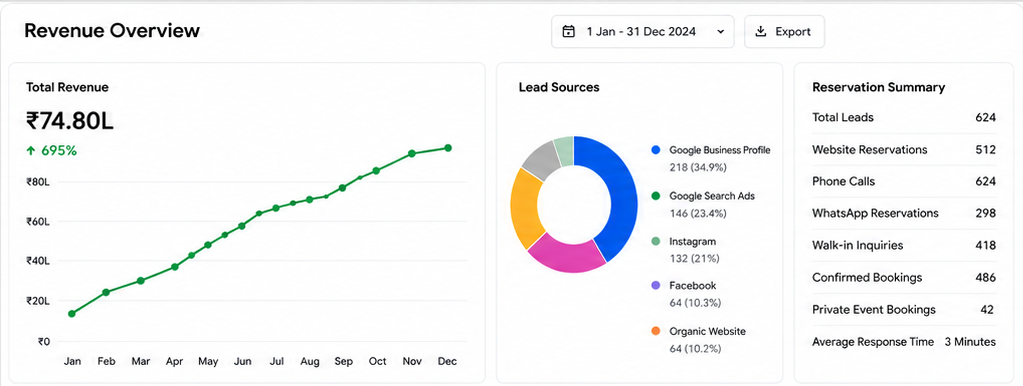Click the ₹80L axis label
Viewport: 1023px width, 386px height.
coord(38,182)
